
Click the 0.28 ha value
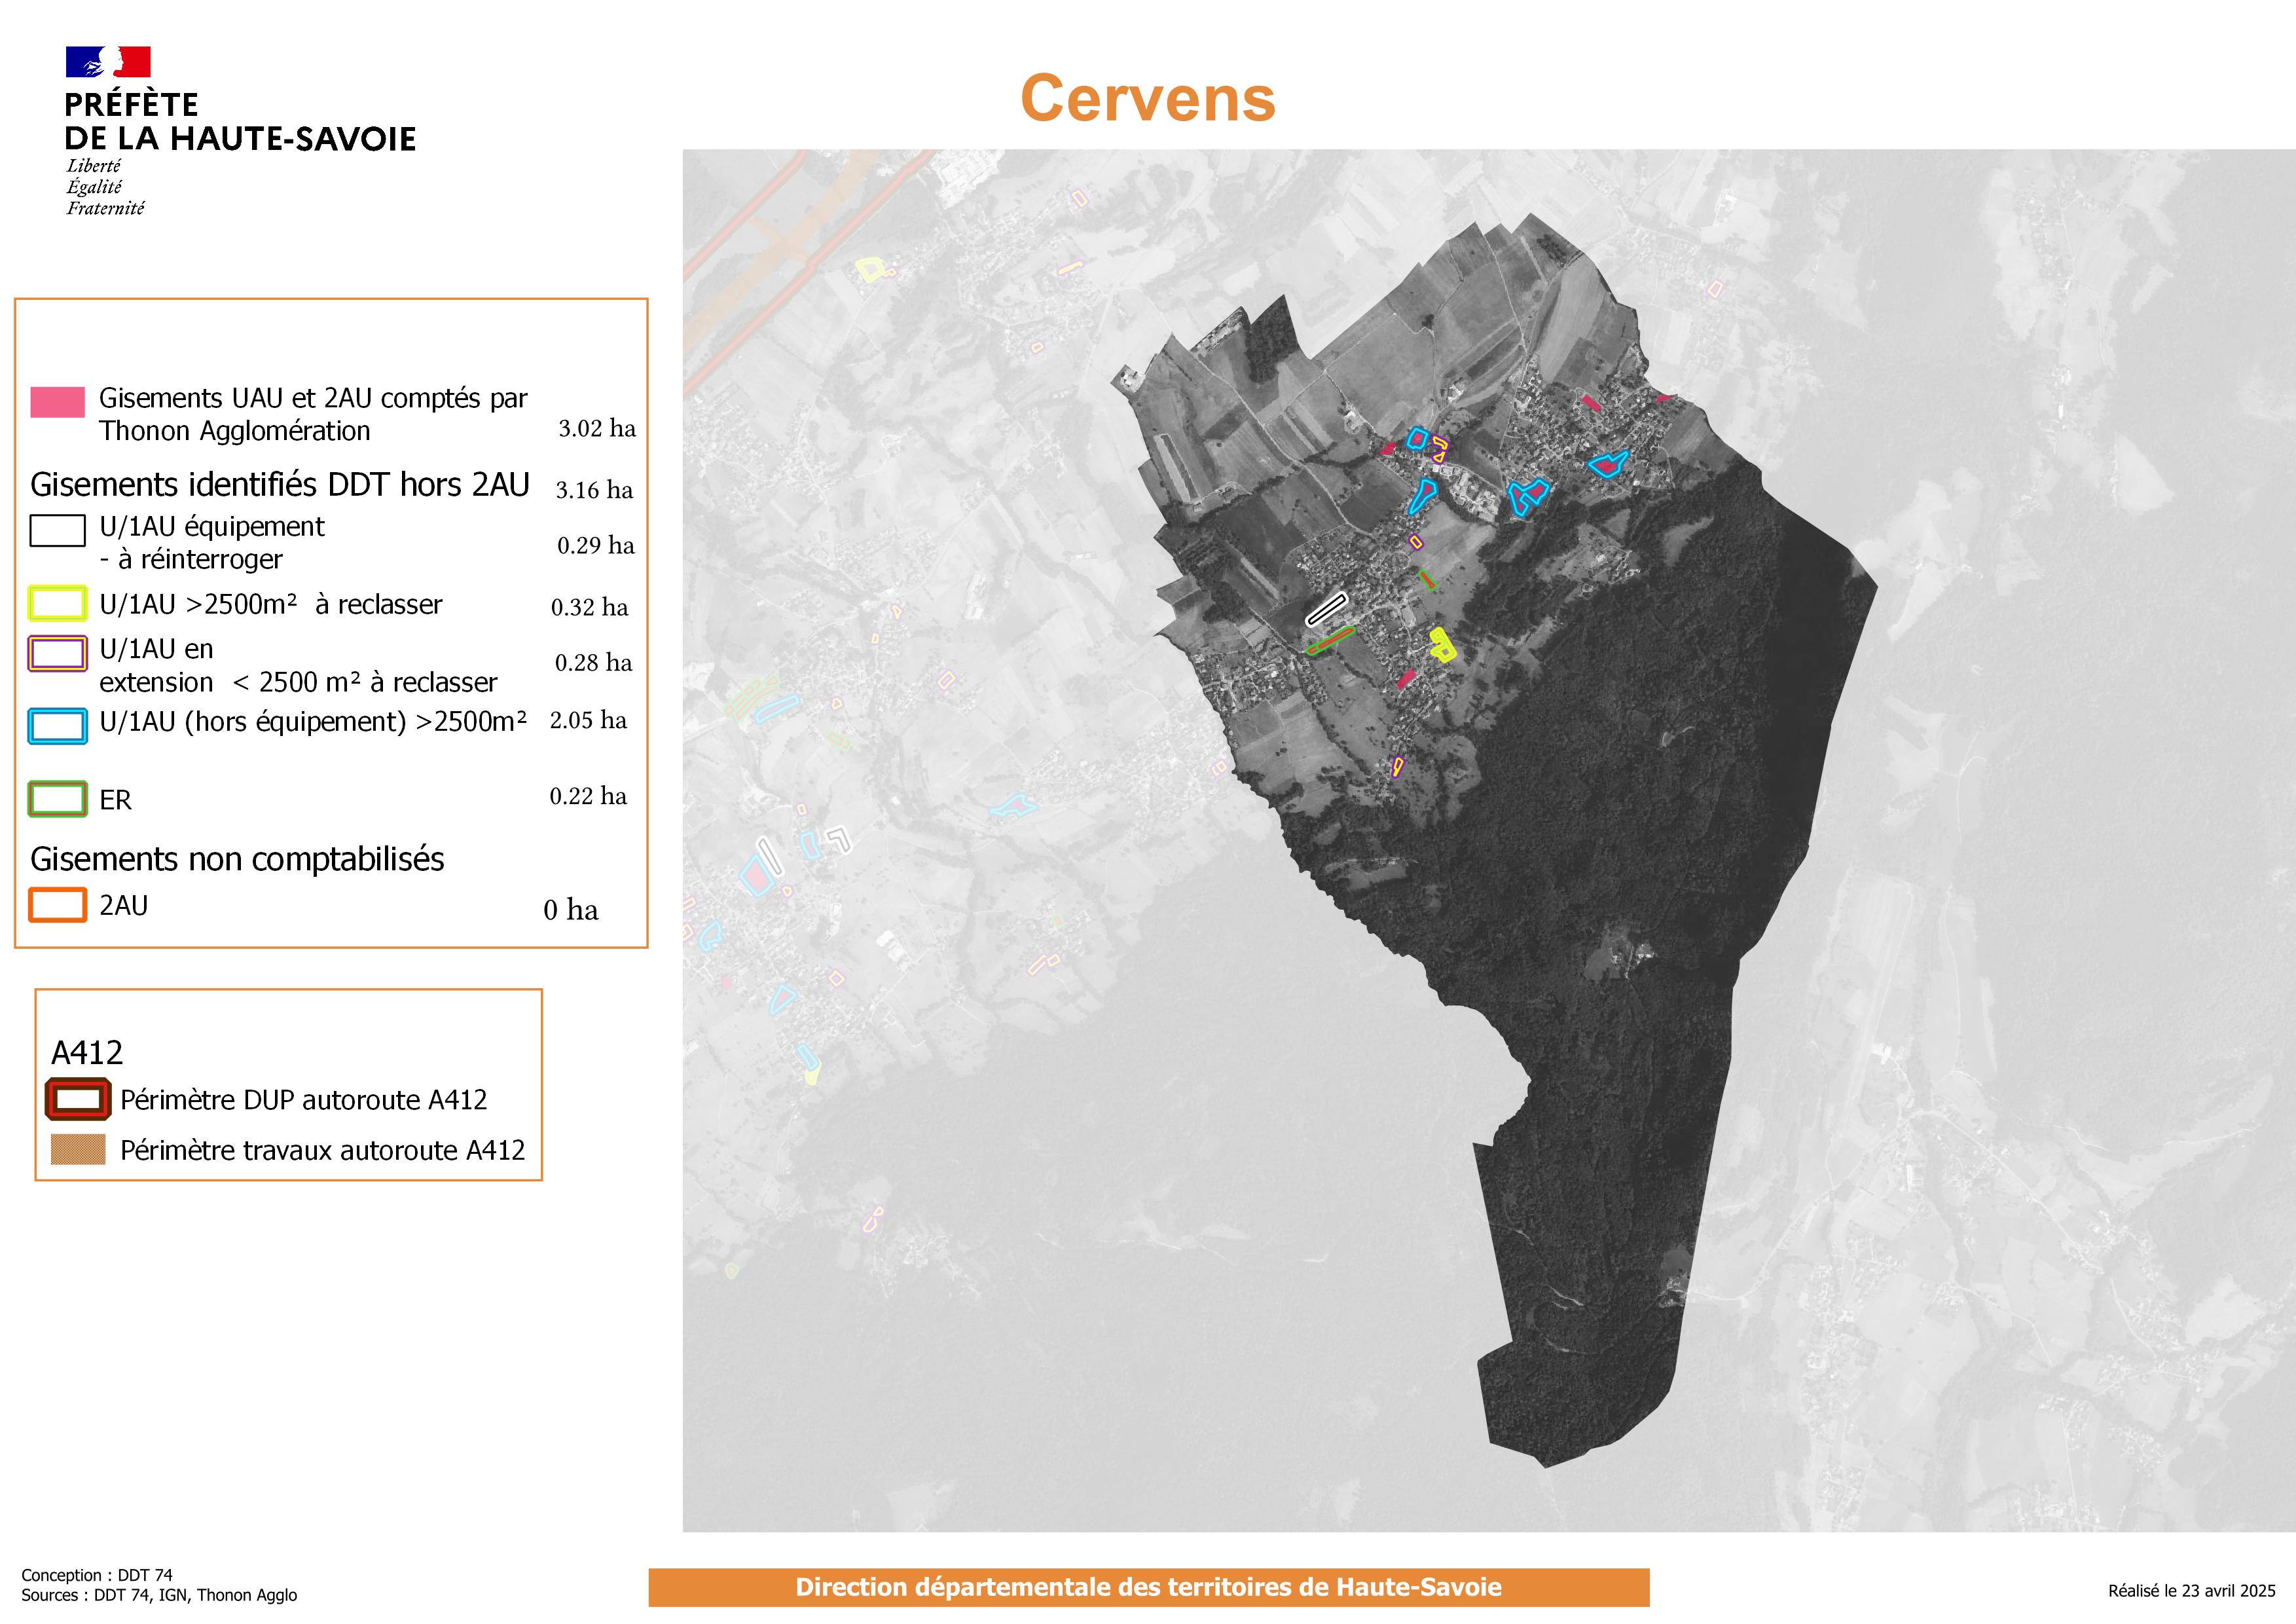pyautogui.click(x=594, y=662)
